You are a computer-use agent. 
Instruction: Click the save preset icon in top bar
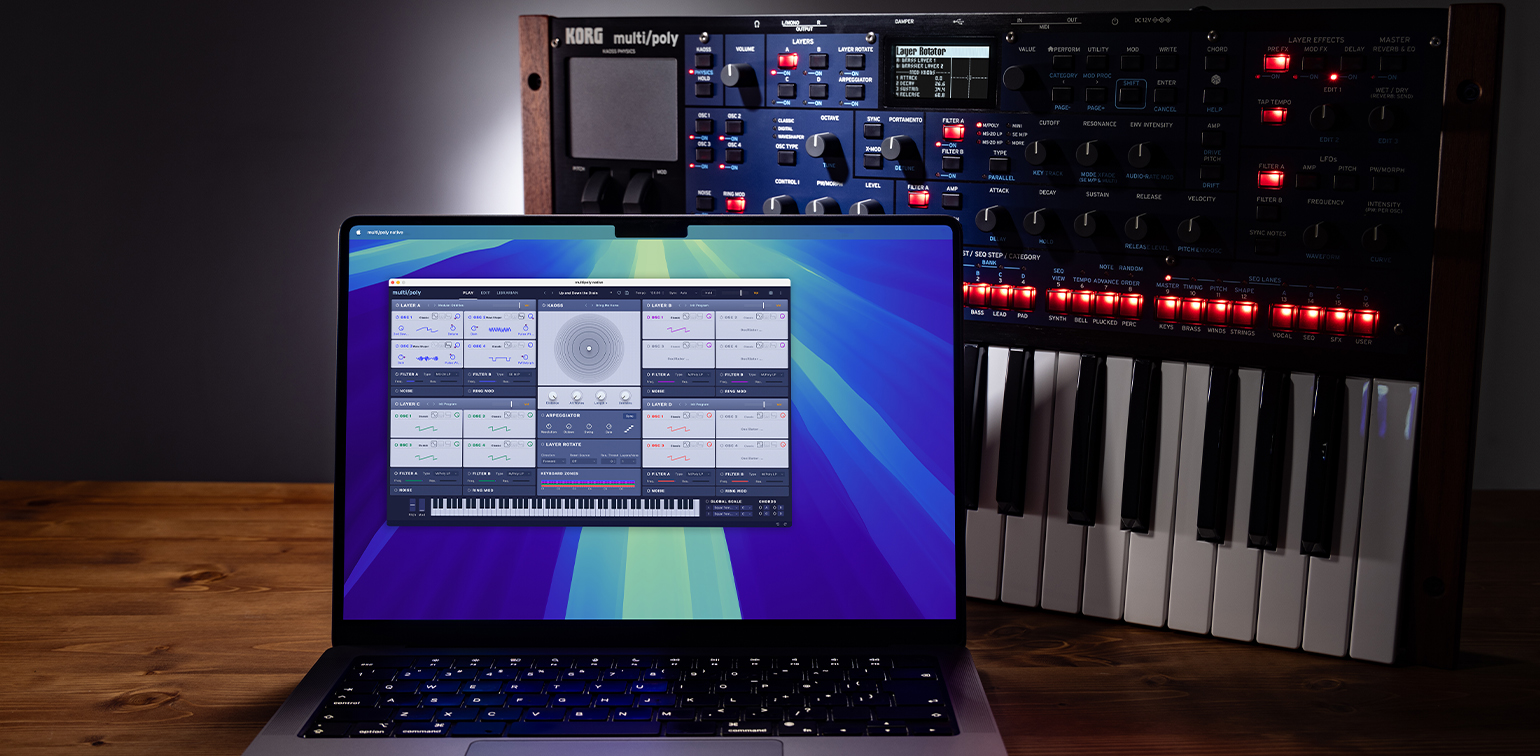(x=627, y=293)
